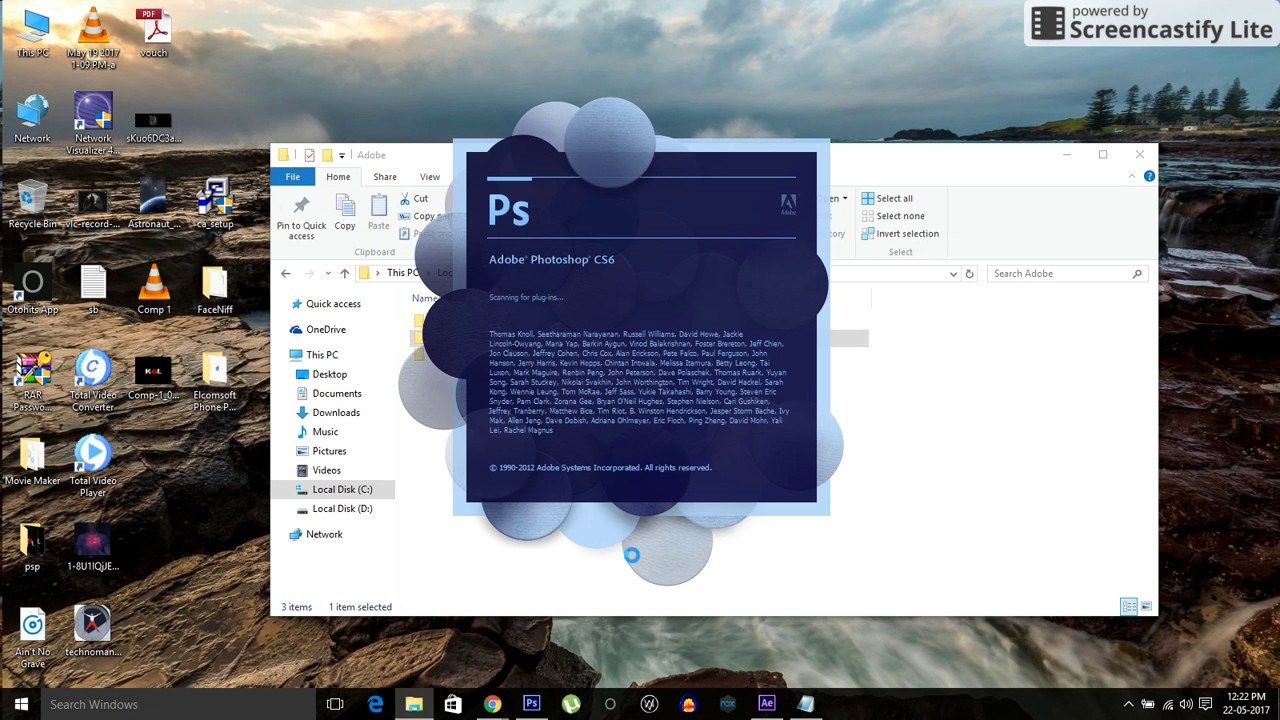Open Documents in navigation pane
This screenshot has width=1280, height=720.
click(x=336, y=393)
